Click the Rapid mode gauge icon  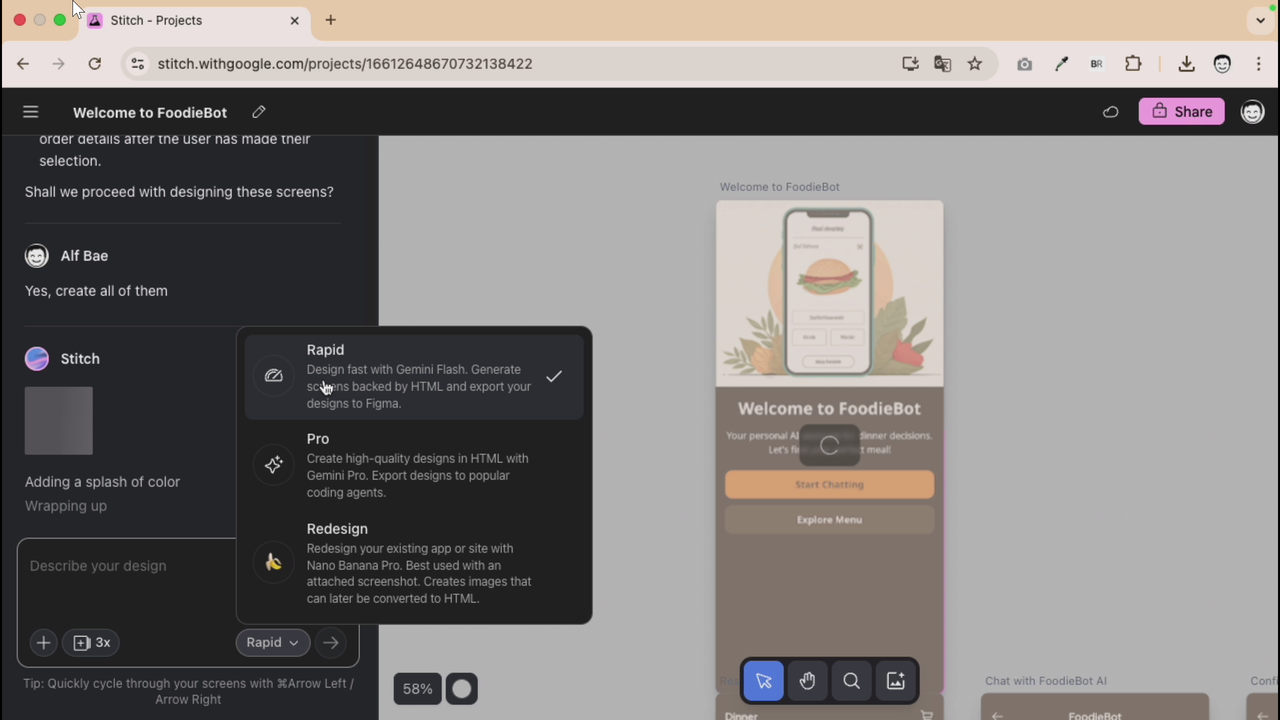click(x=273, y=376)
